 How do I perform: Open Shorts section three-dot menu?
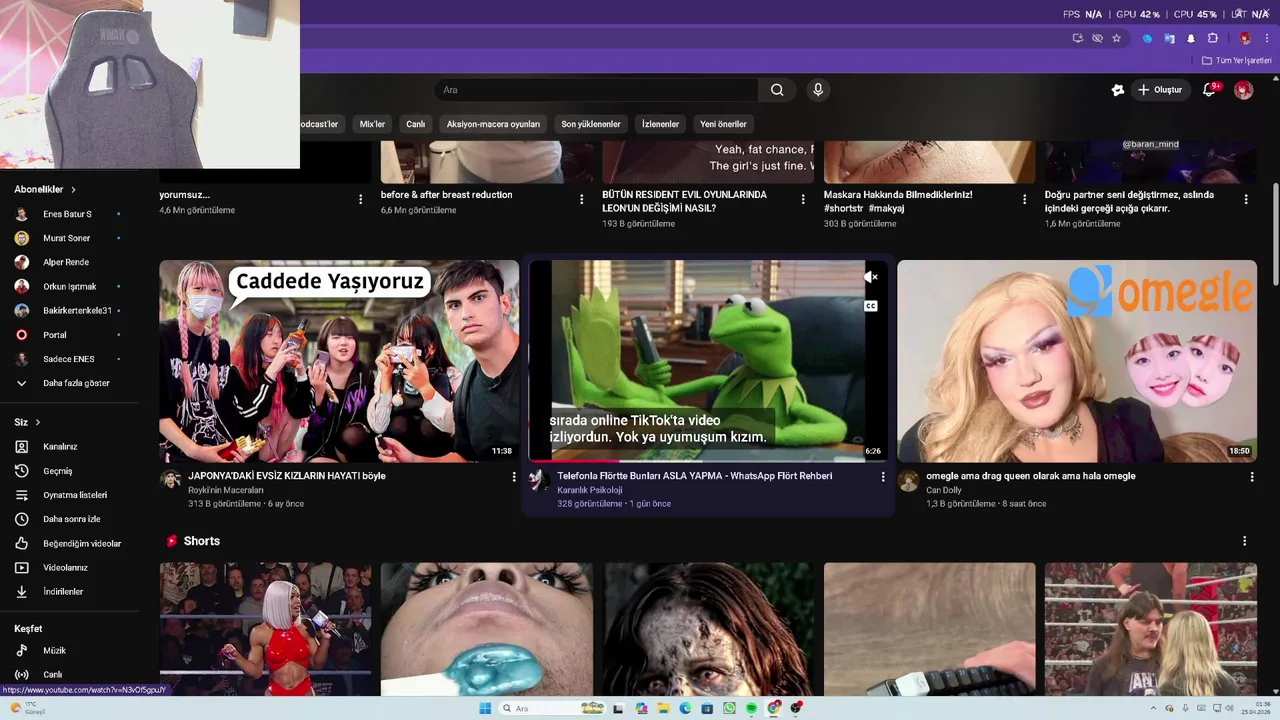point(1245,541)
